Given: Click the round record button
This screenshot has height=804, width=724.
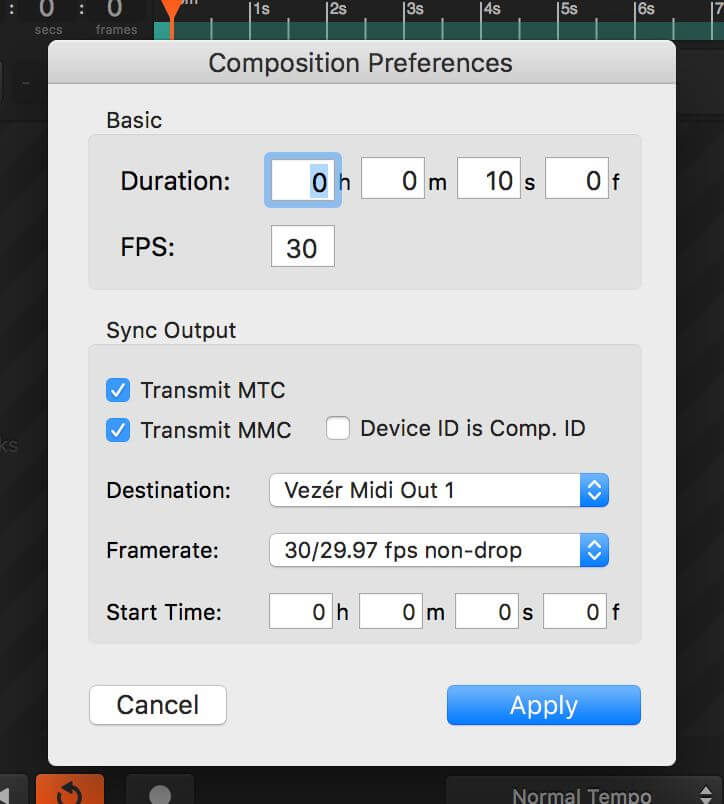Looking at the screenshot, I should coord(160,792).
